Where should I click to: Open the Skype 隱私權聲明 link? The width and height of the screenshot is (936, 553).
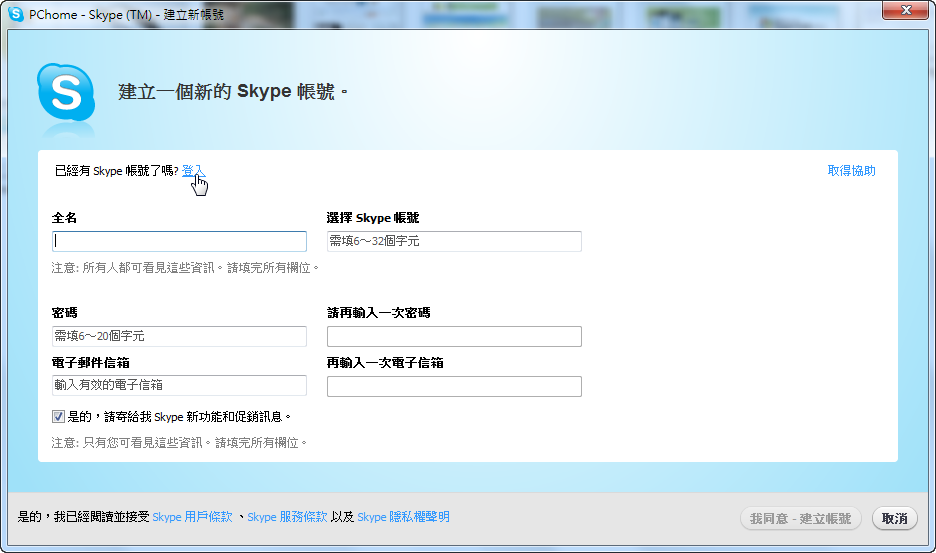403,517
